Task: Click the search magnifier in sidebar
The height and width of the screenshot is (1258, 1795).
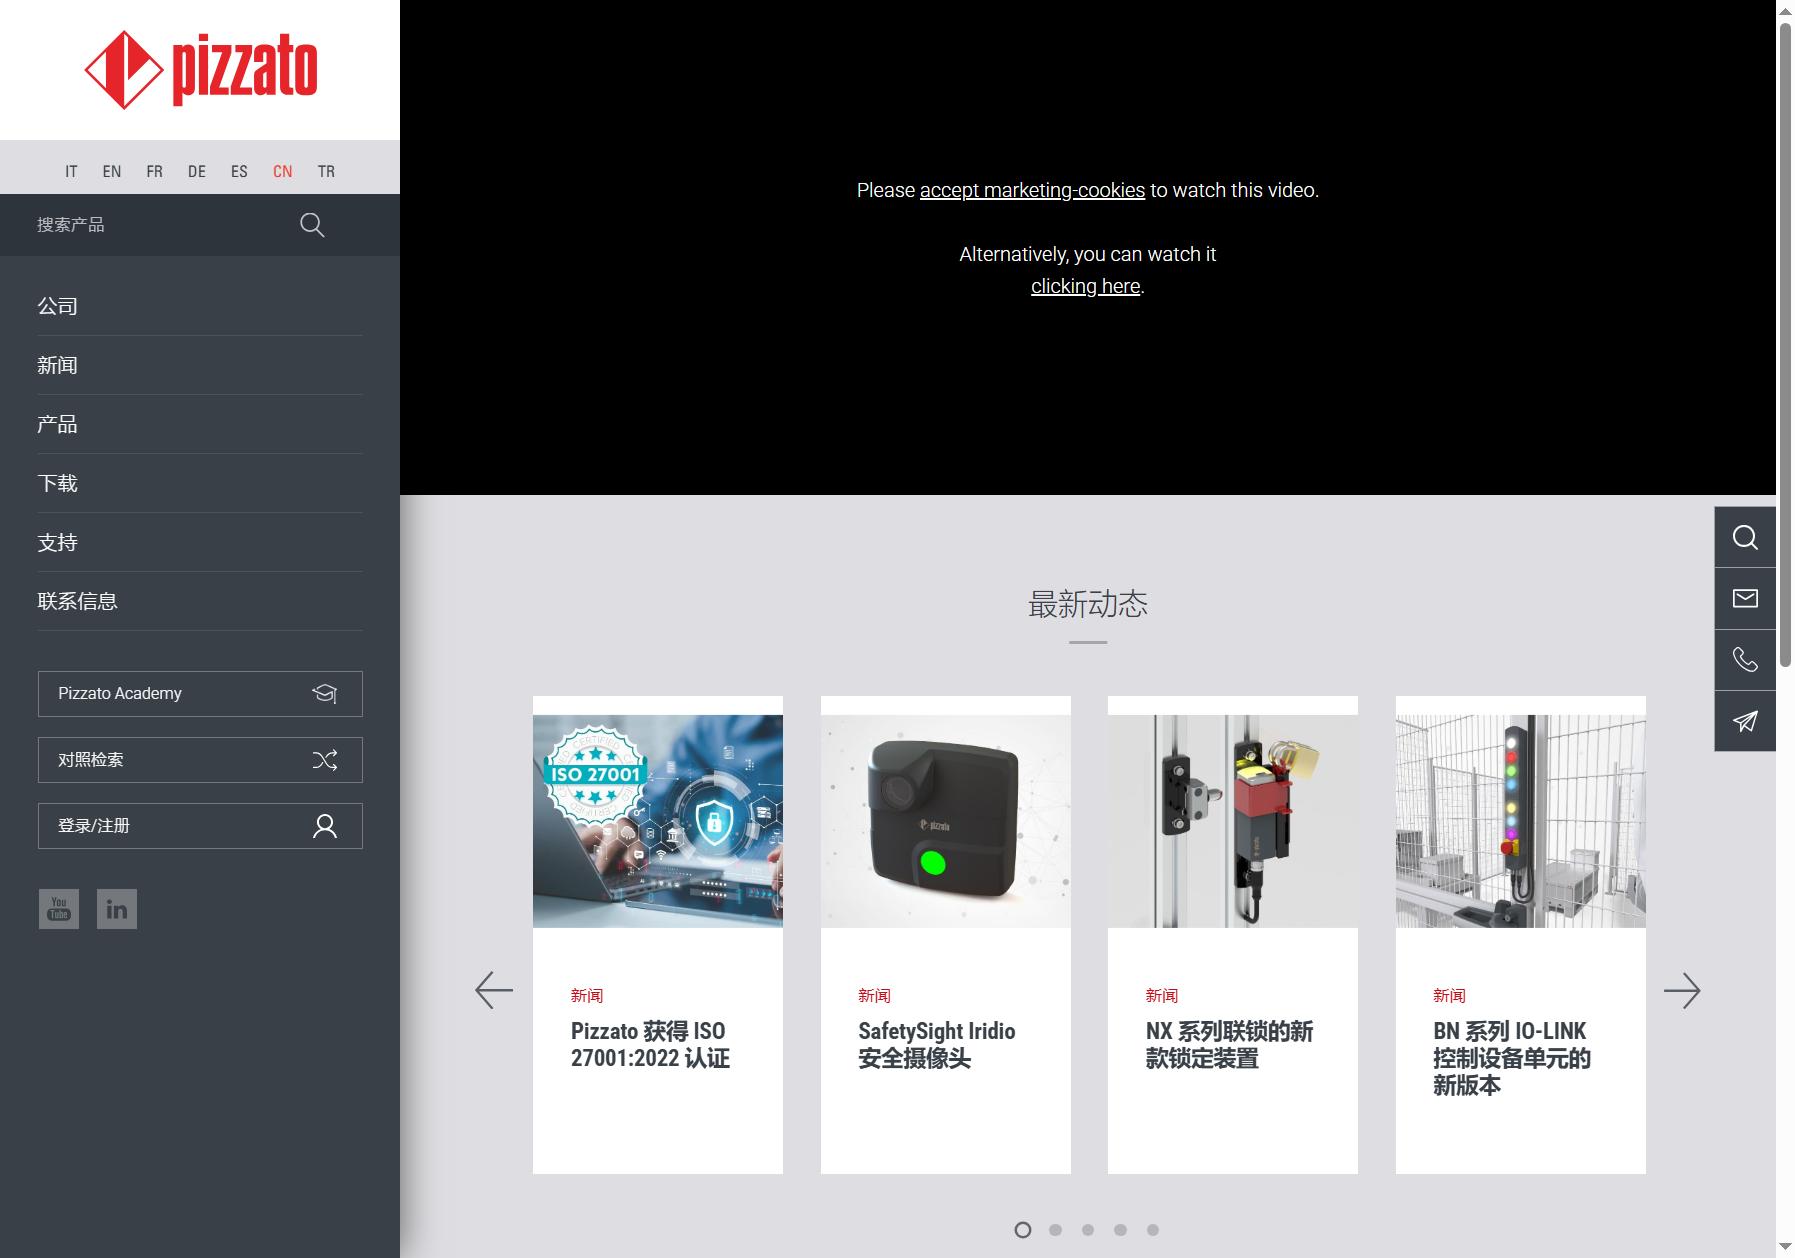Action: coord(312,225)
